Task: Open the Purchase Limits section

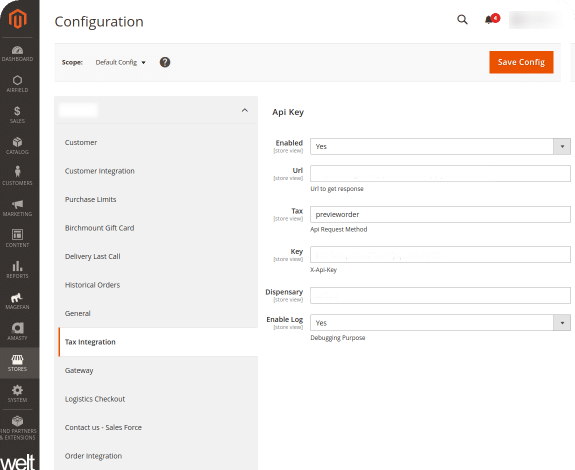Action: [91, 199]
